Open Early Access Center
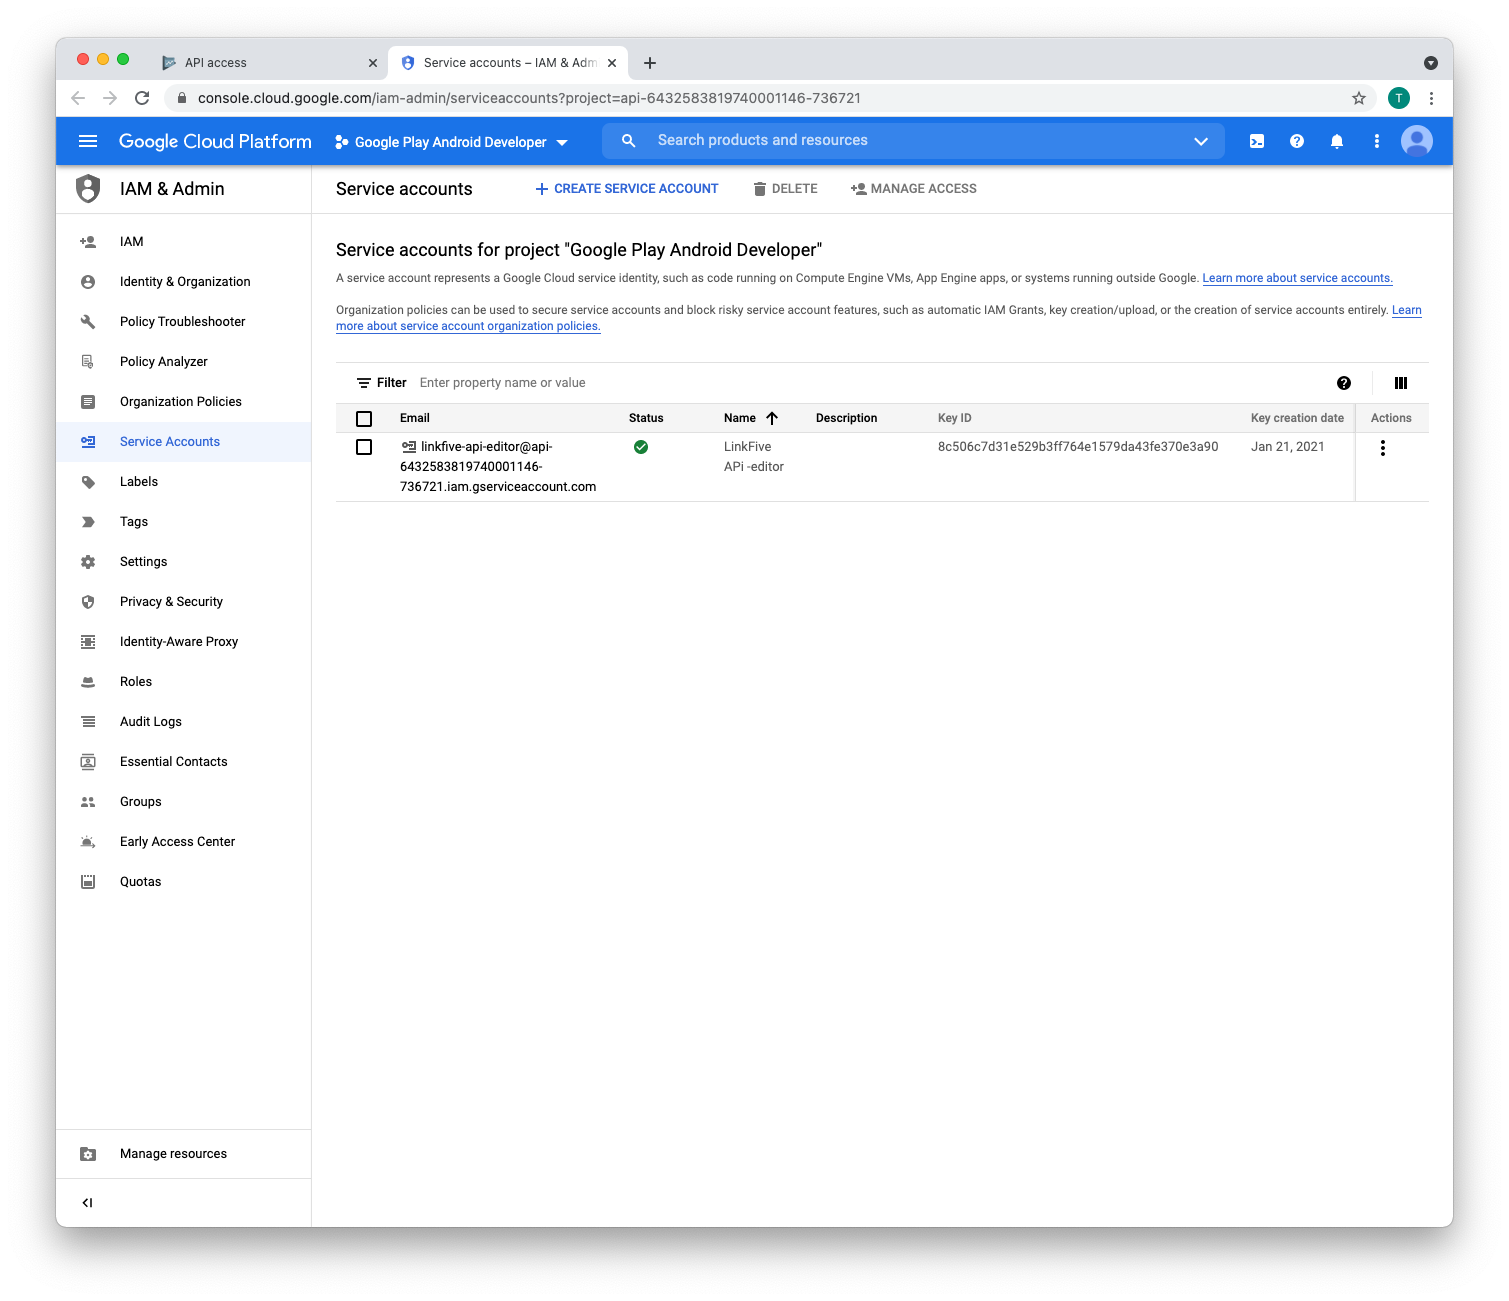1509x1301 pixels. pyautogui.click(x=184, y=842)
